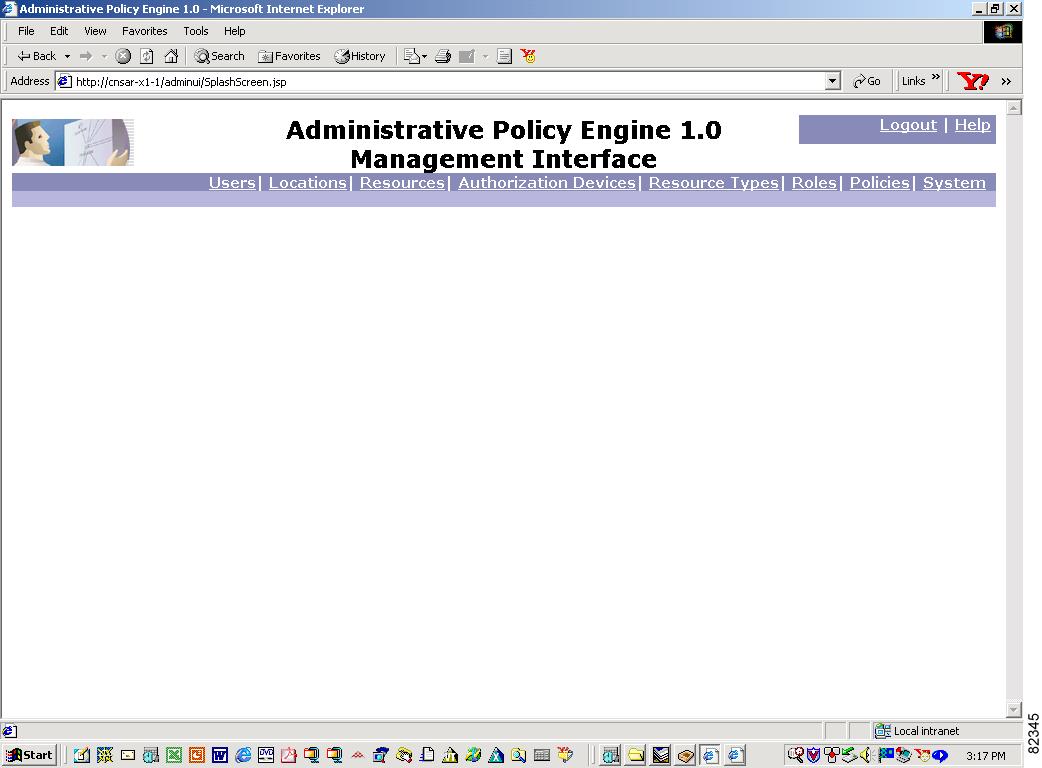Image resolution: width=1042 pixels, height=768 pixels.
Task: Launch Internet Explorer from quick launch
Action: pyautogui.click(x=243, y=755)
